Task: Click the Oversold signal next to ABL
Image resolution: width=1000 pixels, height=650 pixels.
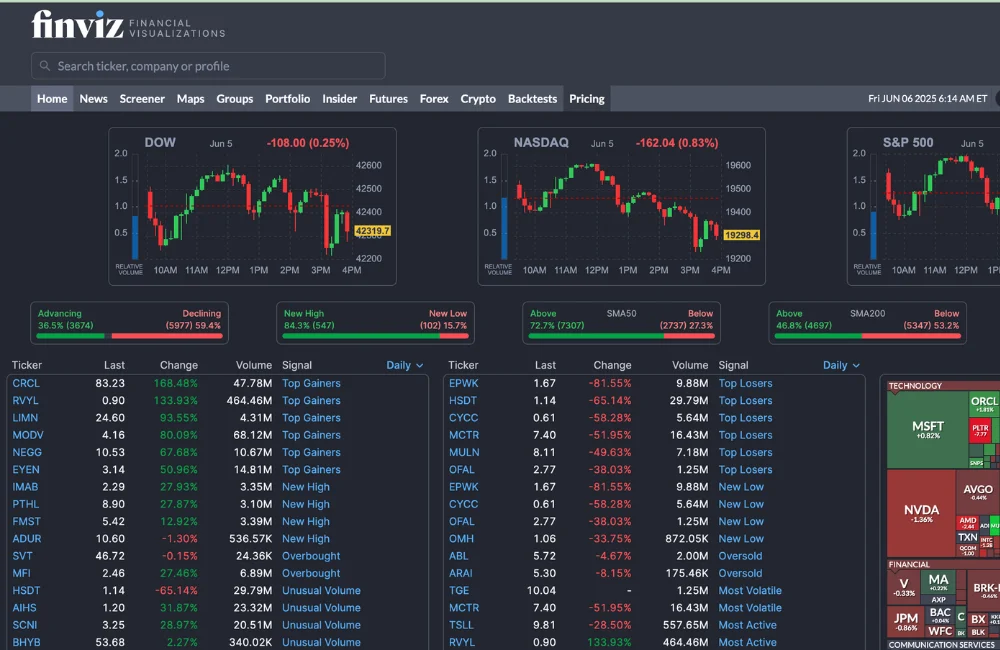Action: point(740,556)
